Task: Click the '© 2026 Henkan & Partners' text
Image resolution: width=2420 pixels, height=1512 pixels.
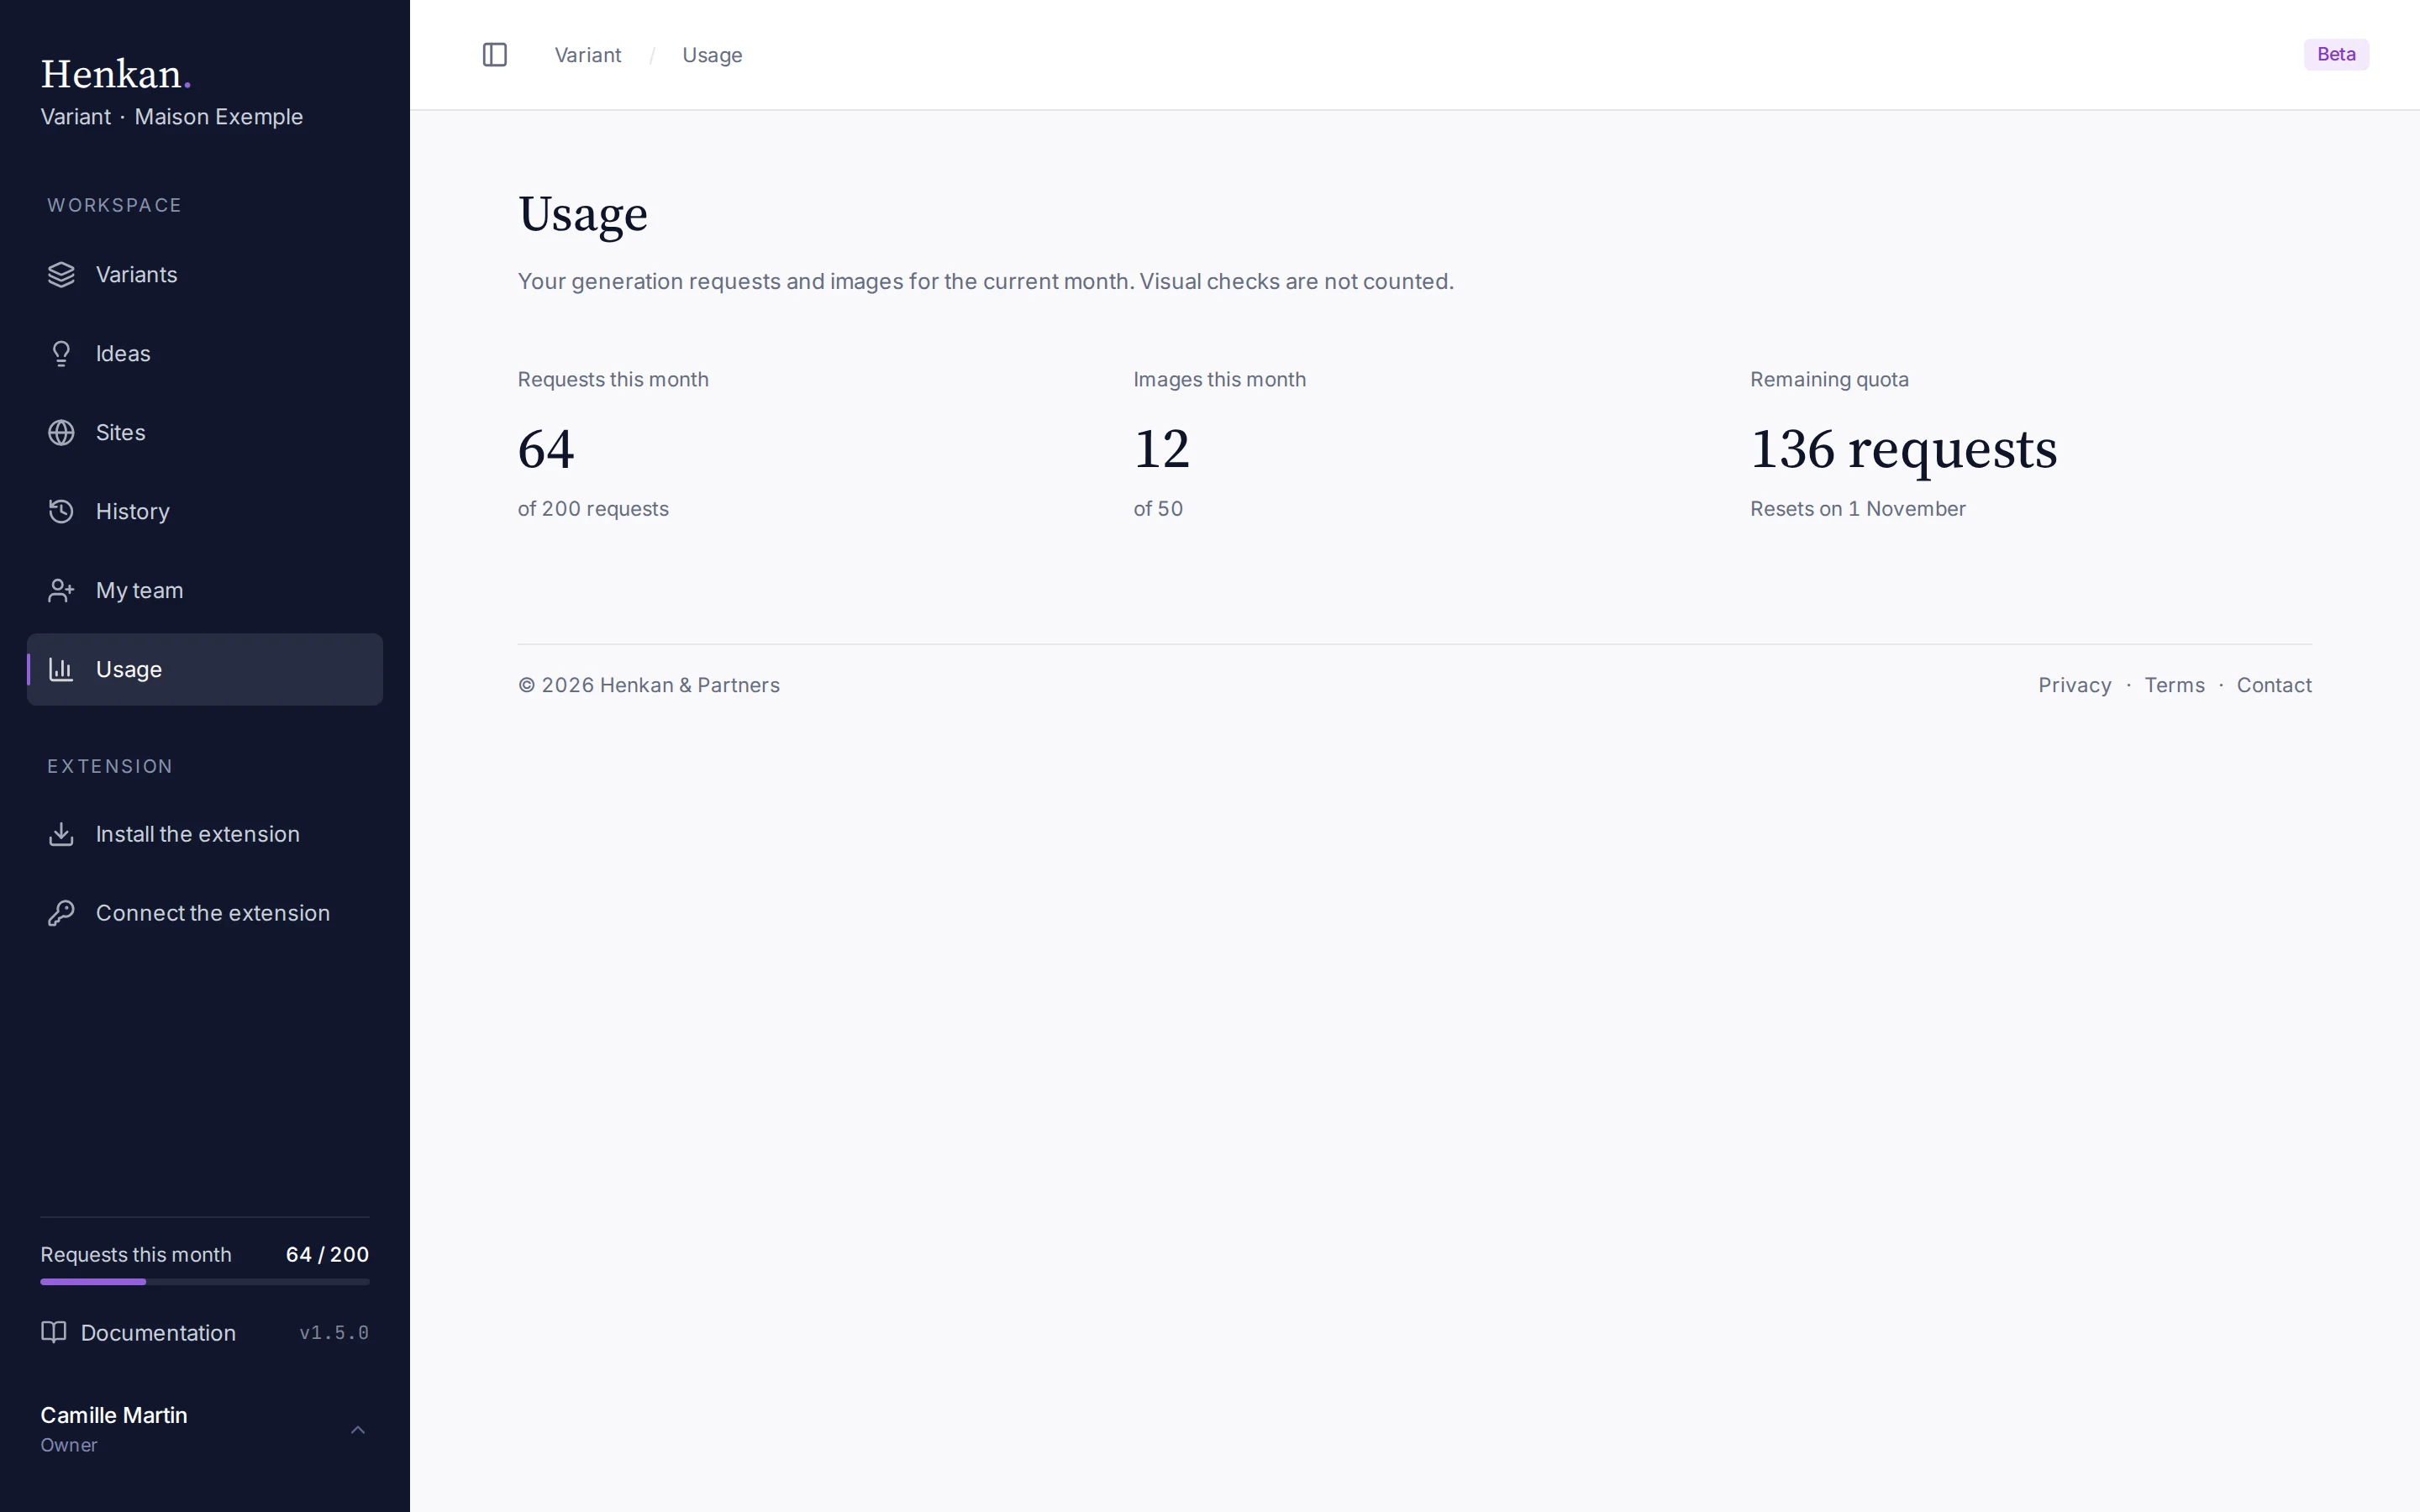Action: coord(649,685)
